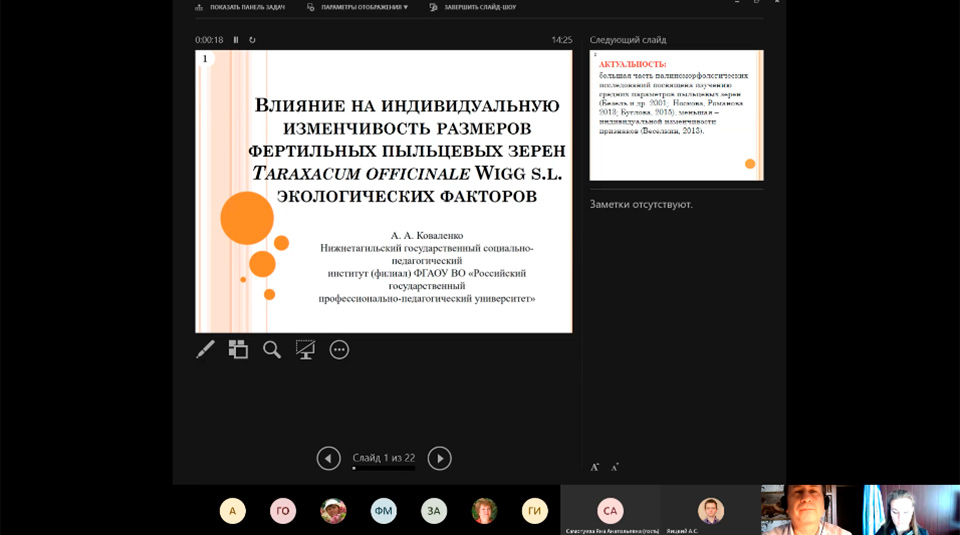Click the magnifier zoom into slide icon

coord(272,350)
